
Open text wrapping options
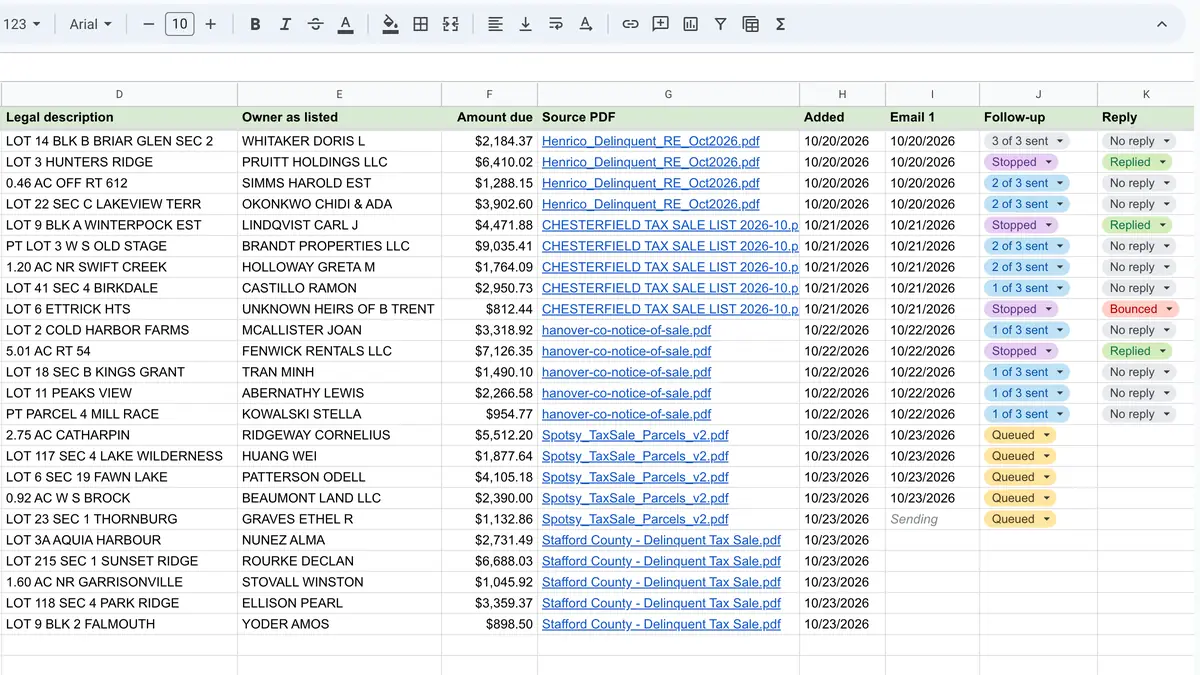555,24
